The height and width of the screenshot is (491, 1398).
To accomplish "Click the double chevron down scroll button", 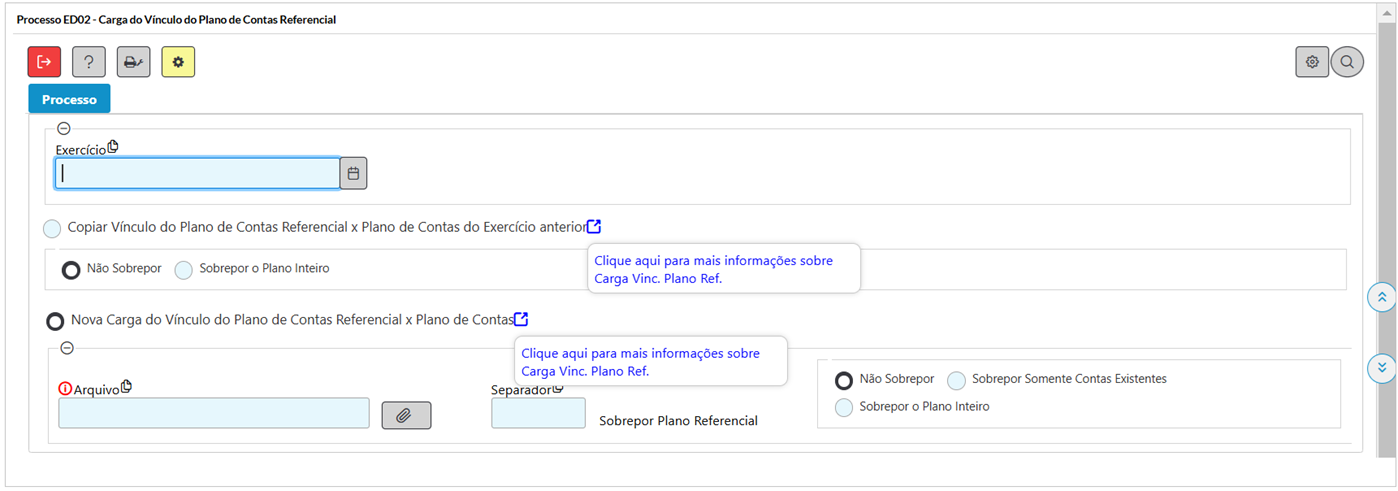I will click(x=1381, y=367).
